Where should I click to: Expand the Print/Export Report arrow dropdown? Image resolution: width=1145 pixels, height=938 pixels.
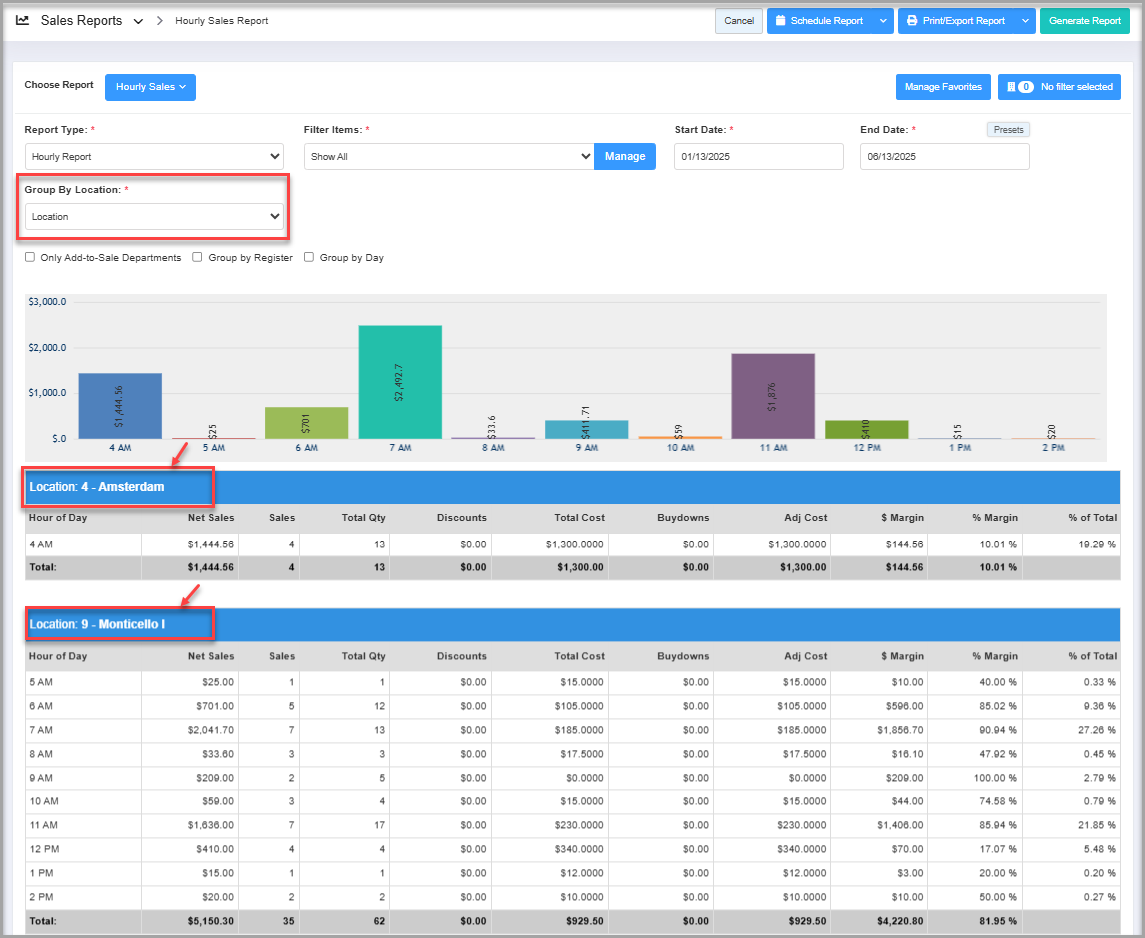1025,21
